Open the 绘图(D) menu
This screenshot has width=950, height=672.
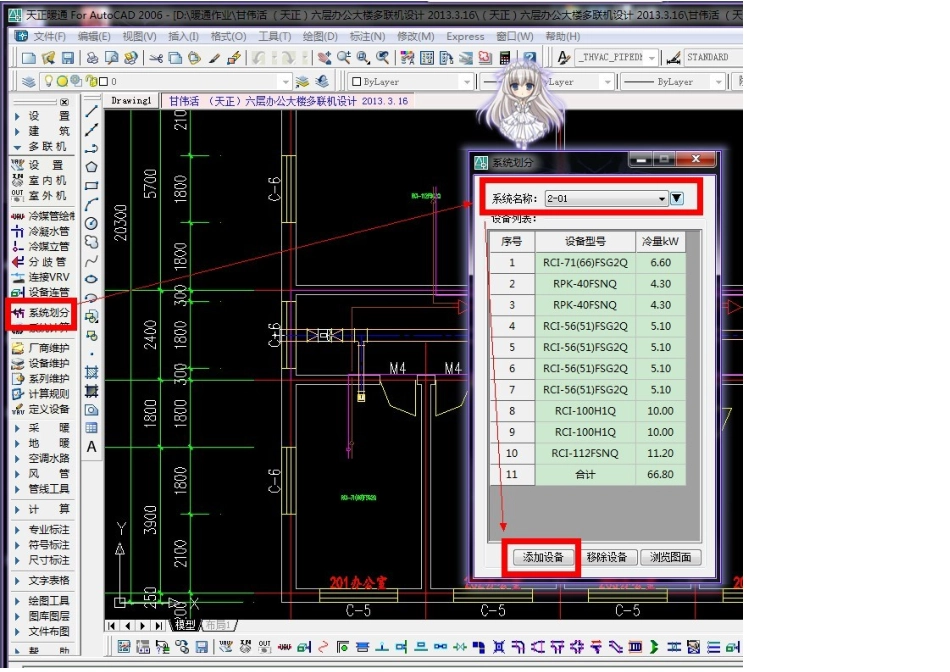[319, 36]
